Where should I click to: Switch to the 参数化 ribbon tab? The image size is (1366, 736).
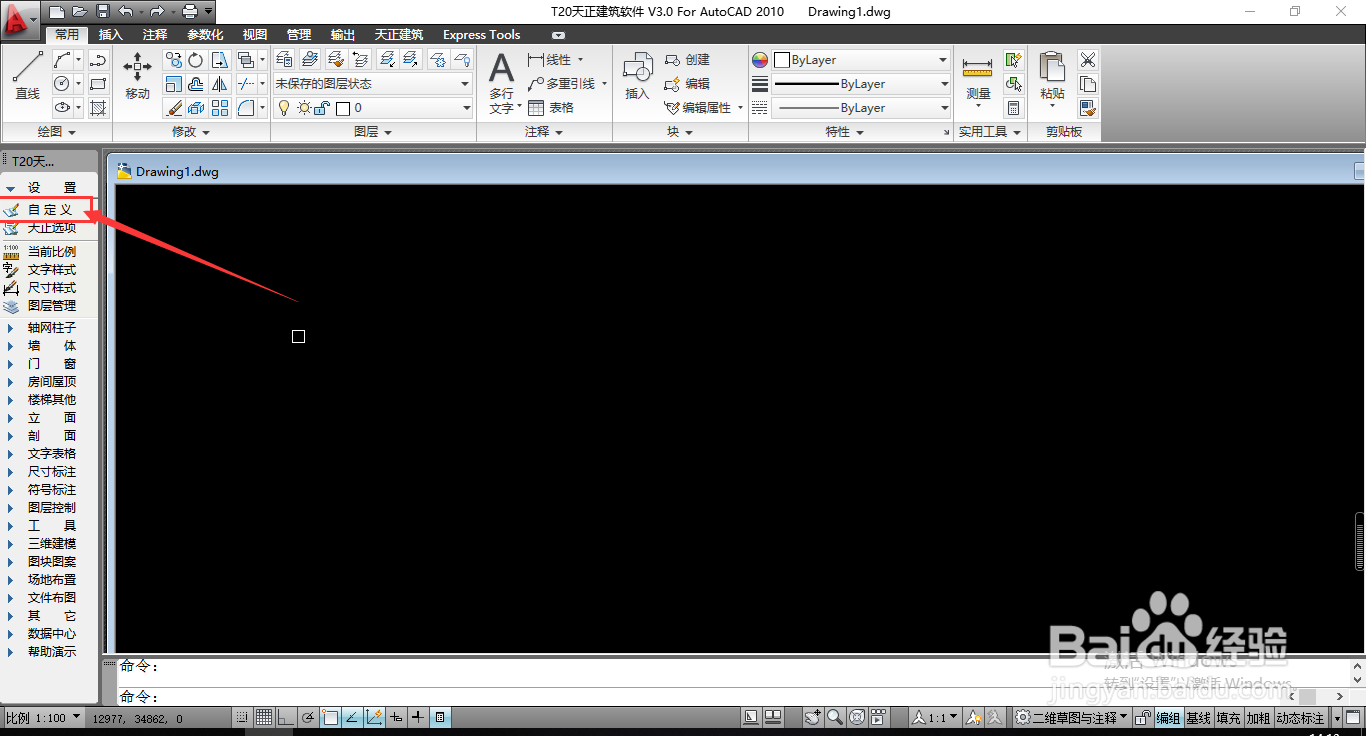[x=205, y=35]
